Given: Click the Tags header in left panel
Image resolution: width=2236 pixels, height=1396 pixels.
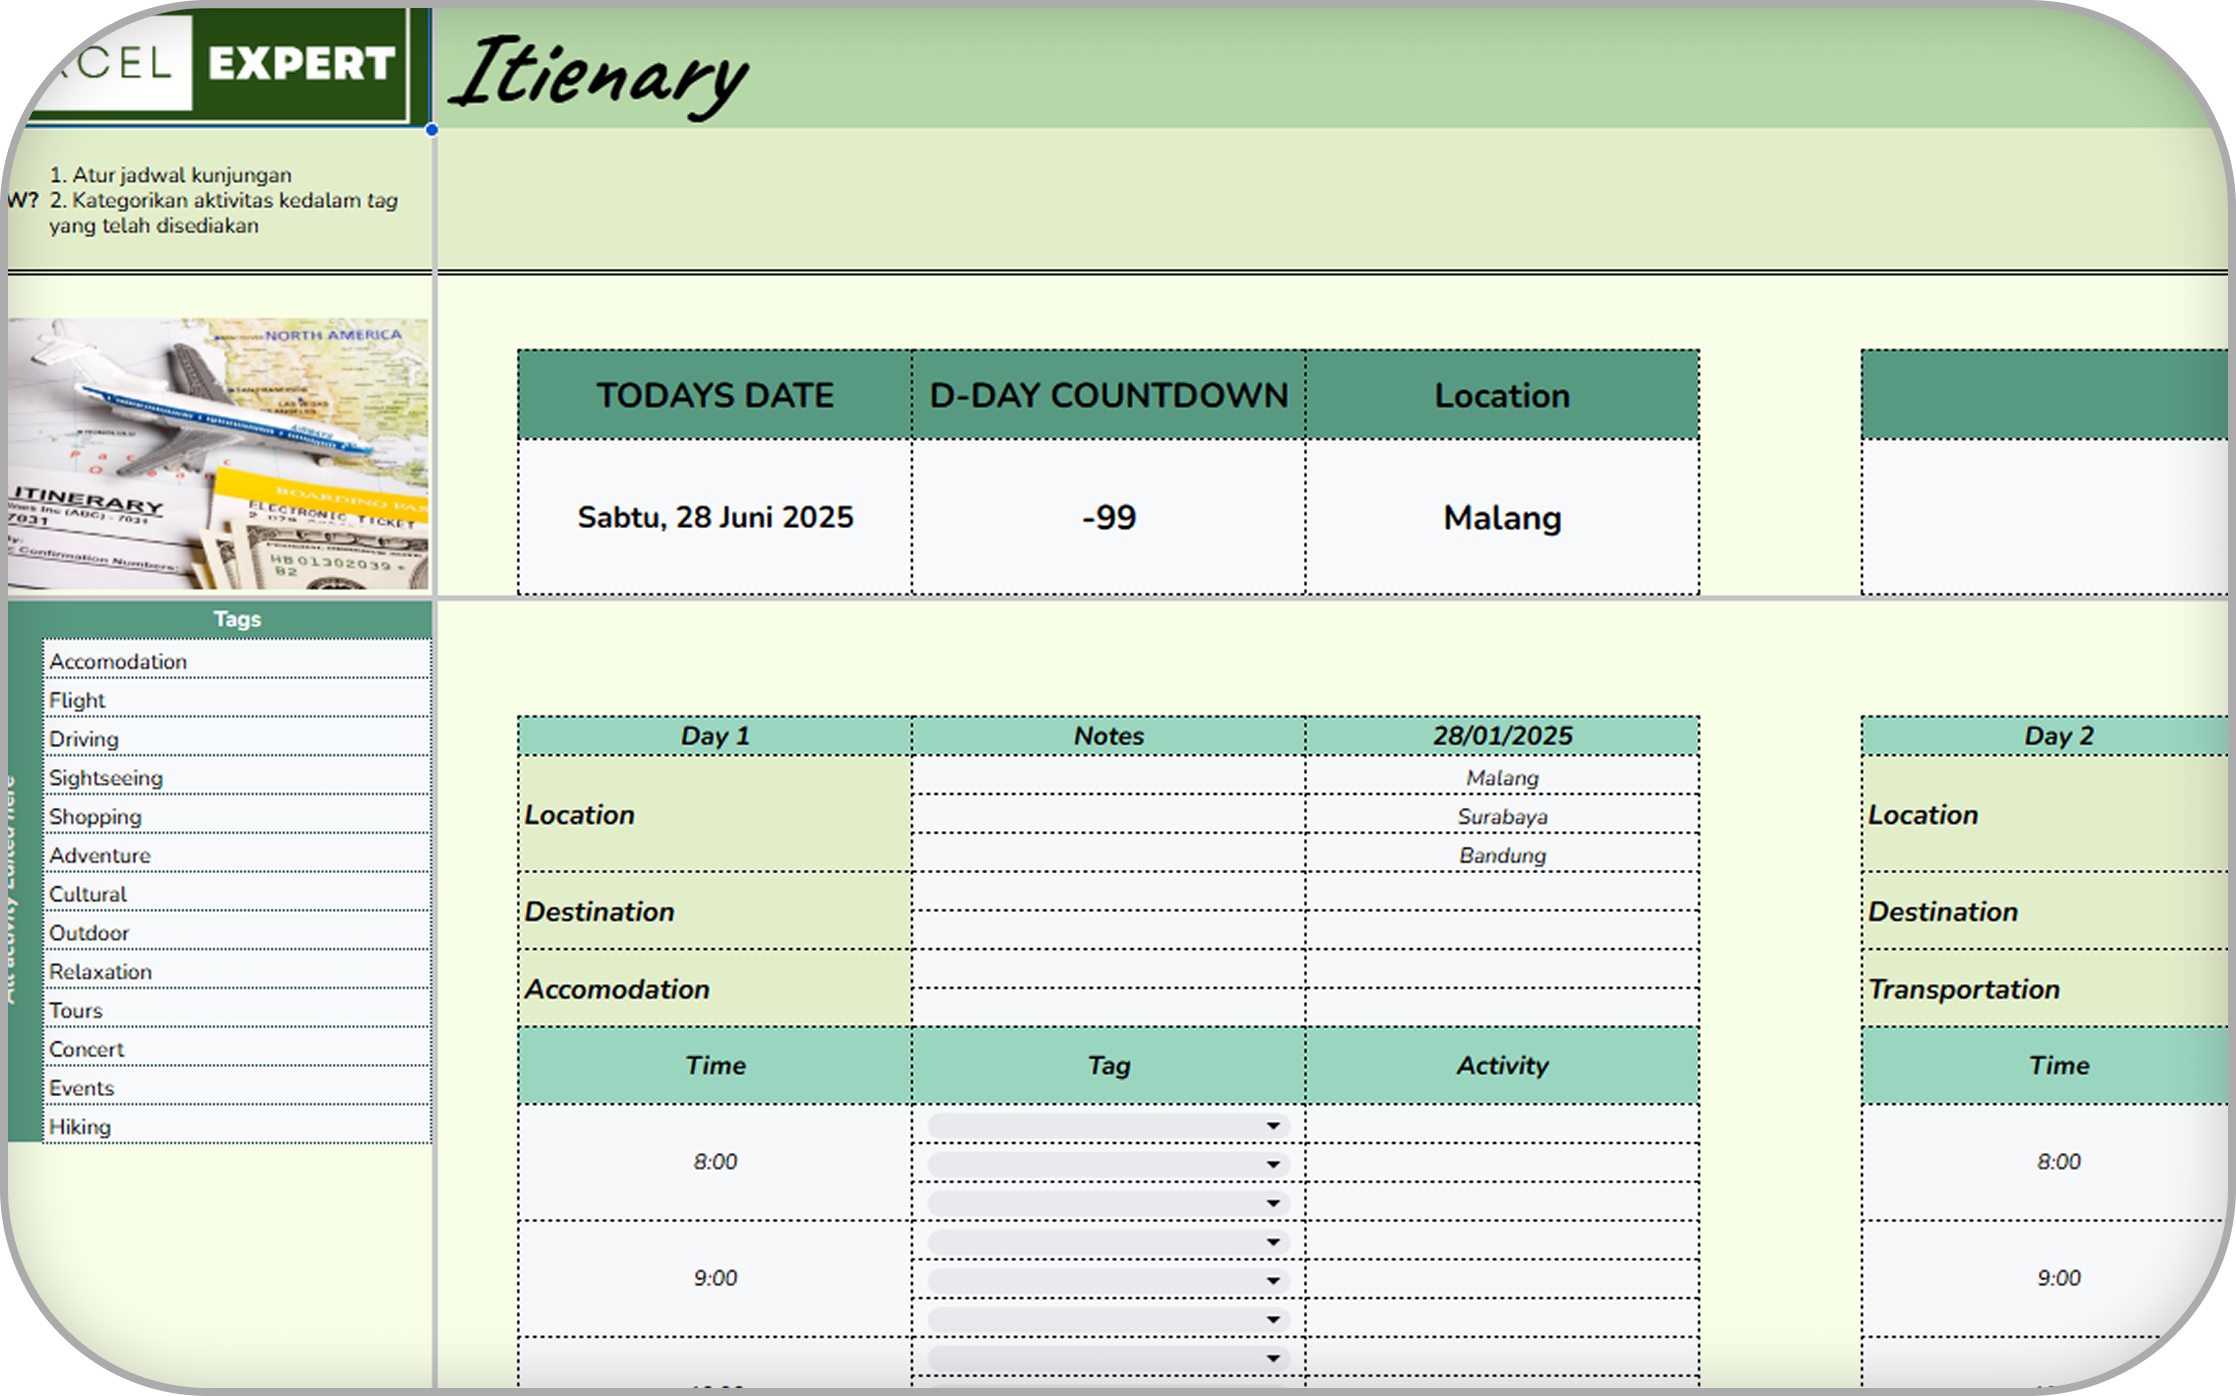Looking at the screenshot, I should coord(236,619).
